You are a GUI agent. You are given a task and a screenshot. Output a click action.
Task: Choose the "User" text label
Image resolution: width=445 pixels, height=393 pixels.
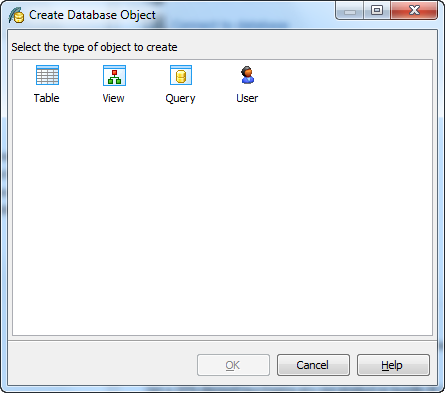(247, 98)
